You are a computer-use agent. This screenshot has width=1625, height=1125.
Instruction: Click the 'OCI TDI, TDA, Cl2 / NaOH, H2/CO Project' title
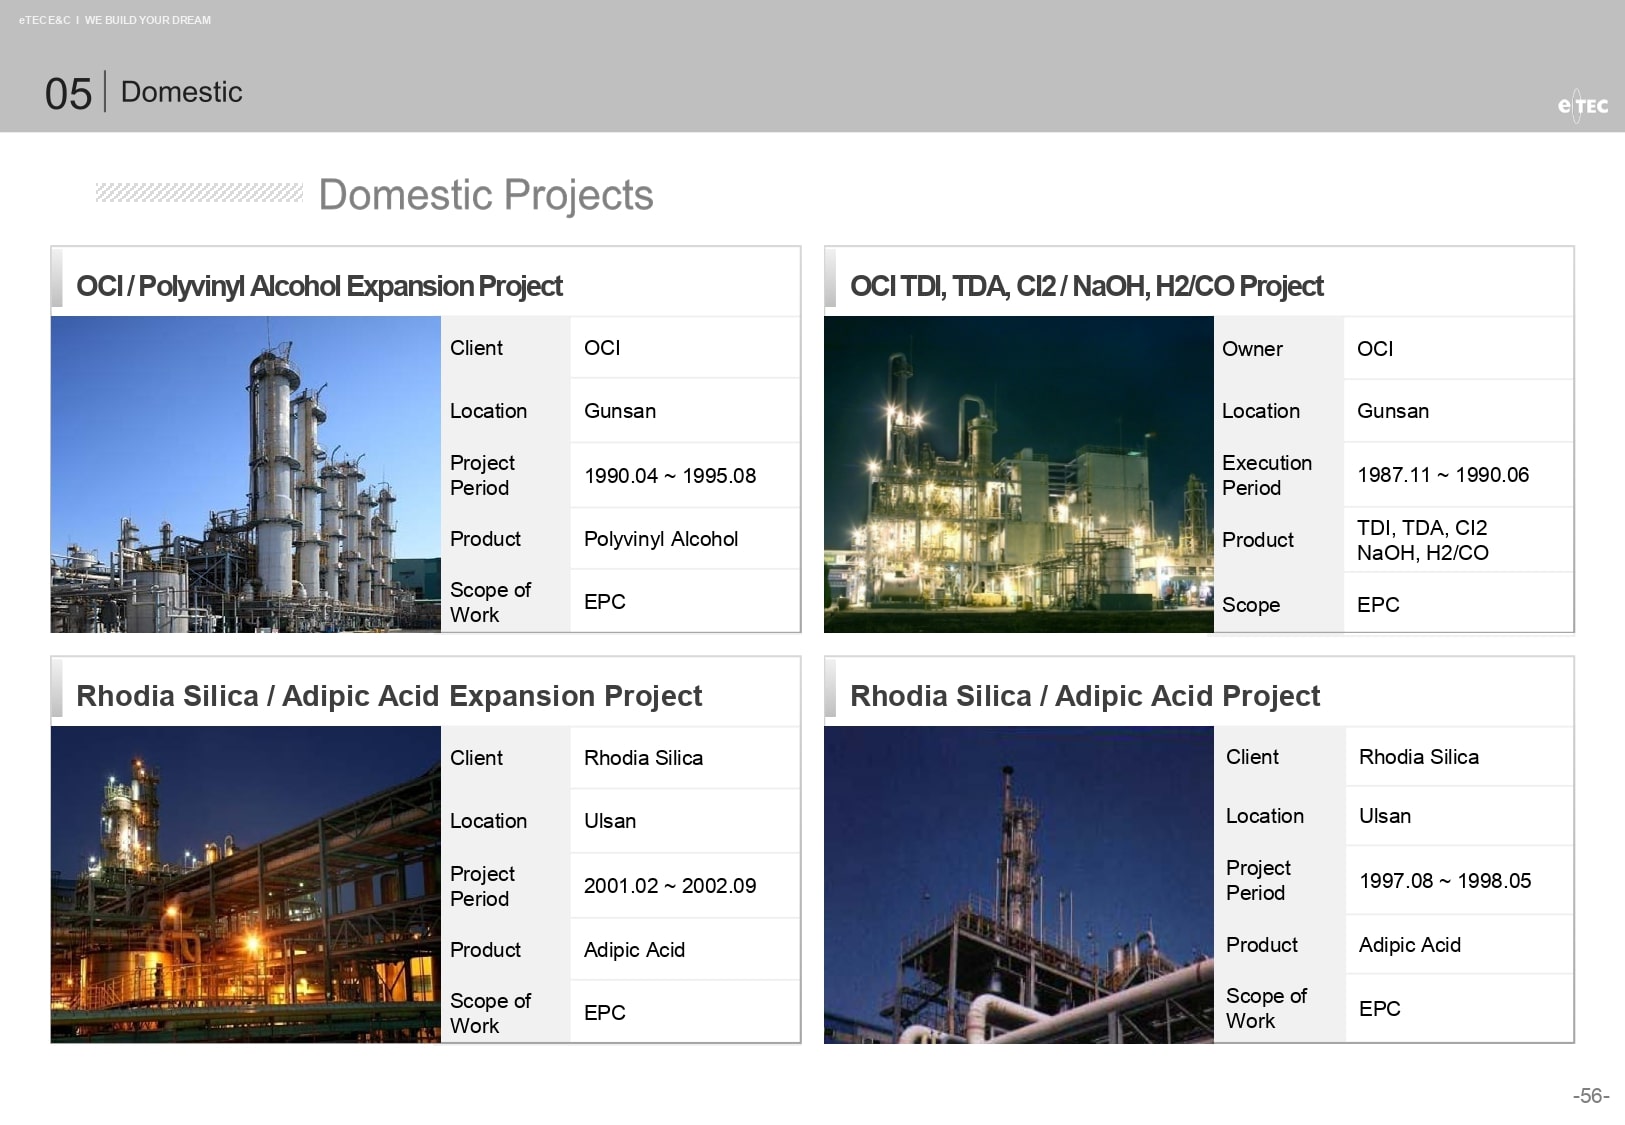point(1087,287)
